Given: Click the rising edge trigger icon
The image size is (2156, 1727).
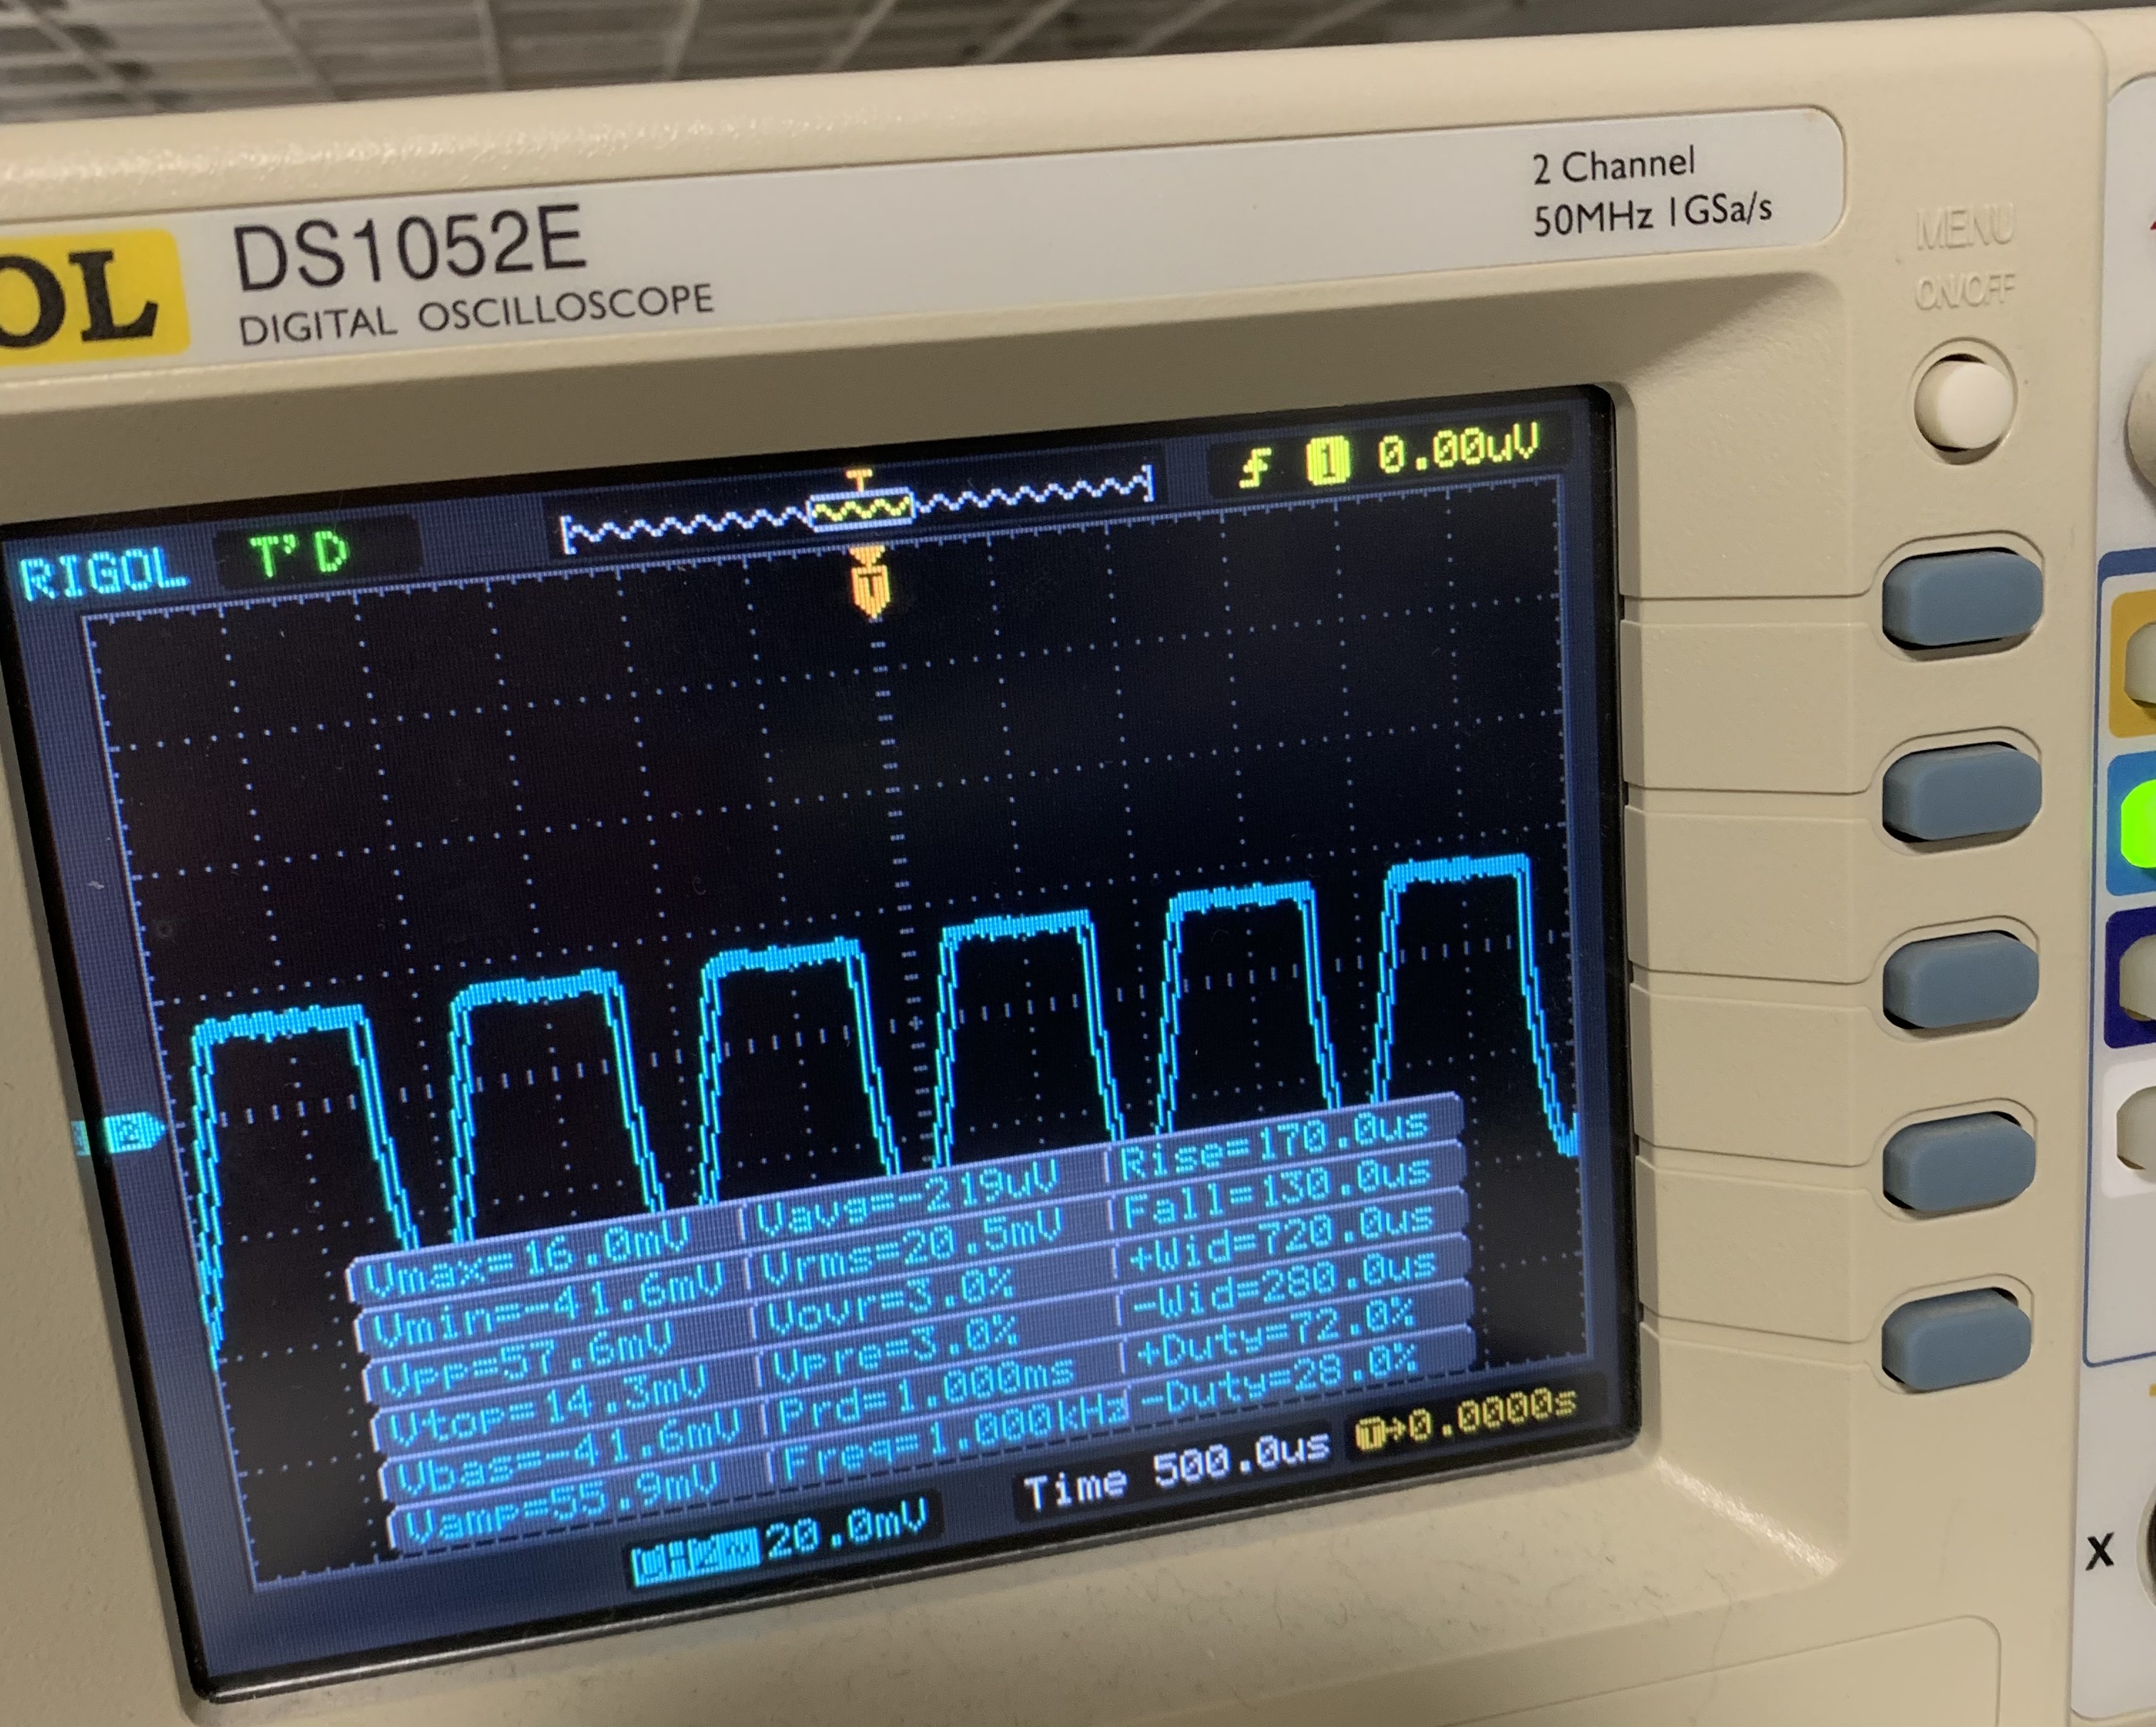Looking at the screenshot, I should click(1255, 467).
